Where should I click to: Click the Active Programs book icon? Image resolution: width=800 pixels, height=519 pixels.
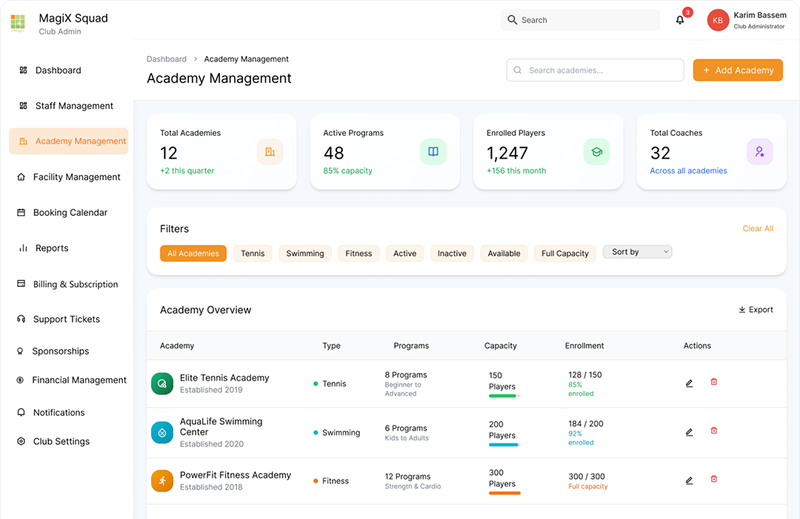[x=433, y=152]
